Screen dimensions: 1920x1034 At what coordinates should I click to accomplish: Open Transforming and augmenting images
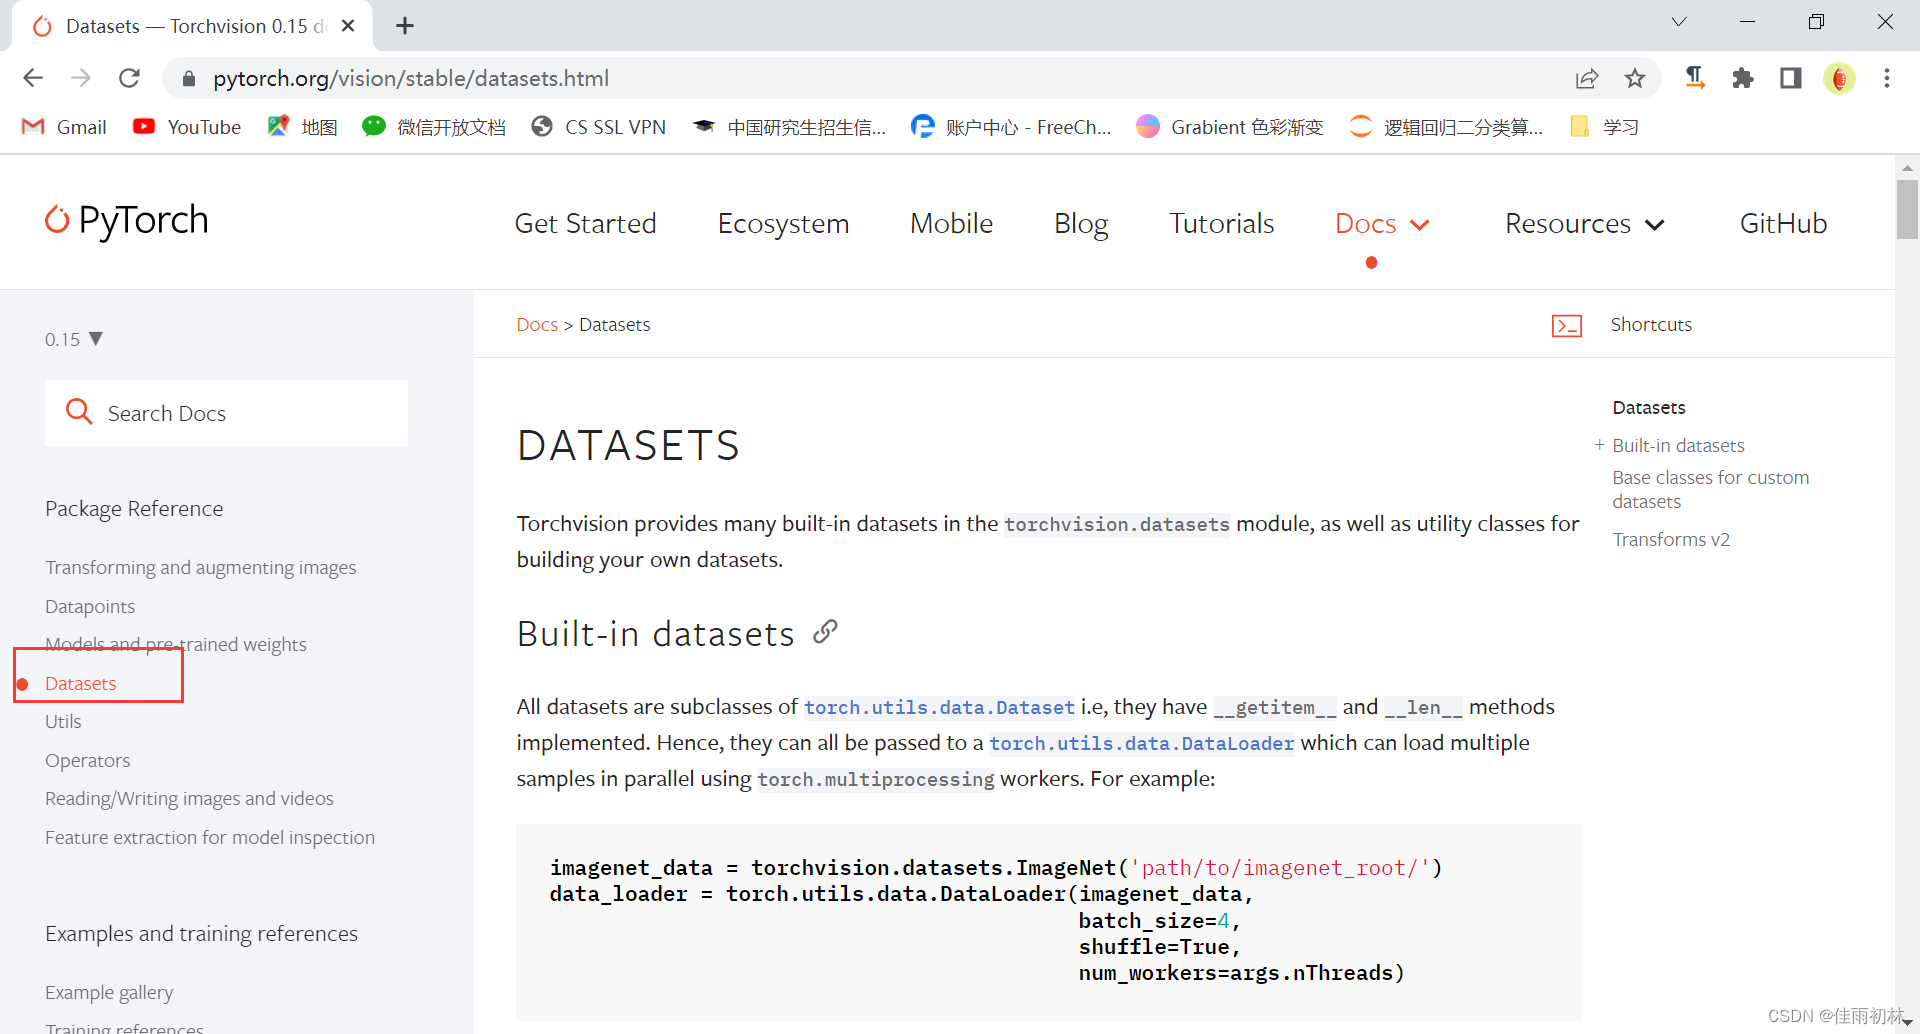tap(200, 567)
